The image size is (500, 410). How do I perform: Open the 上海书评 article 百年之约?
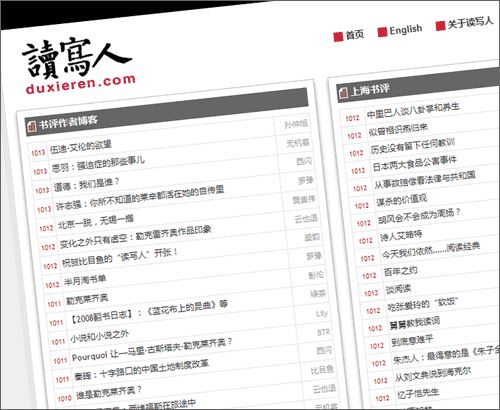[x=400, y=271]
